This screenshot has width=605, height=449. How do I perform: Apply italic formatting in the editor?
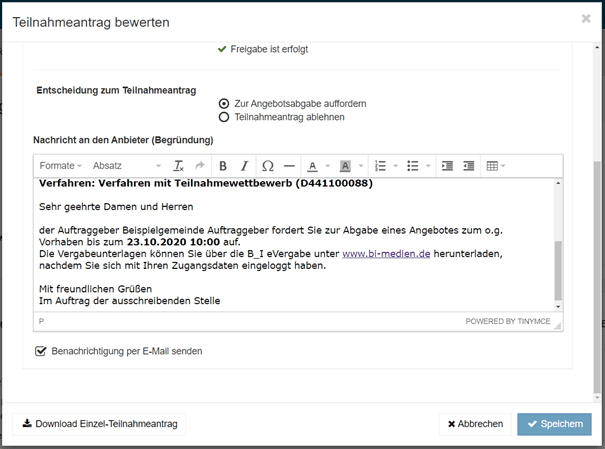click(x=244, y=166)
